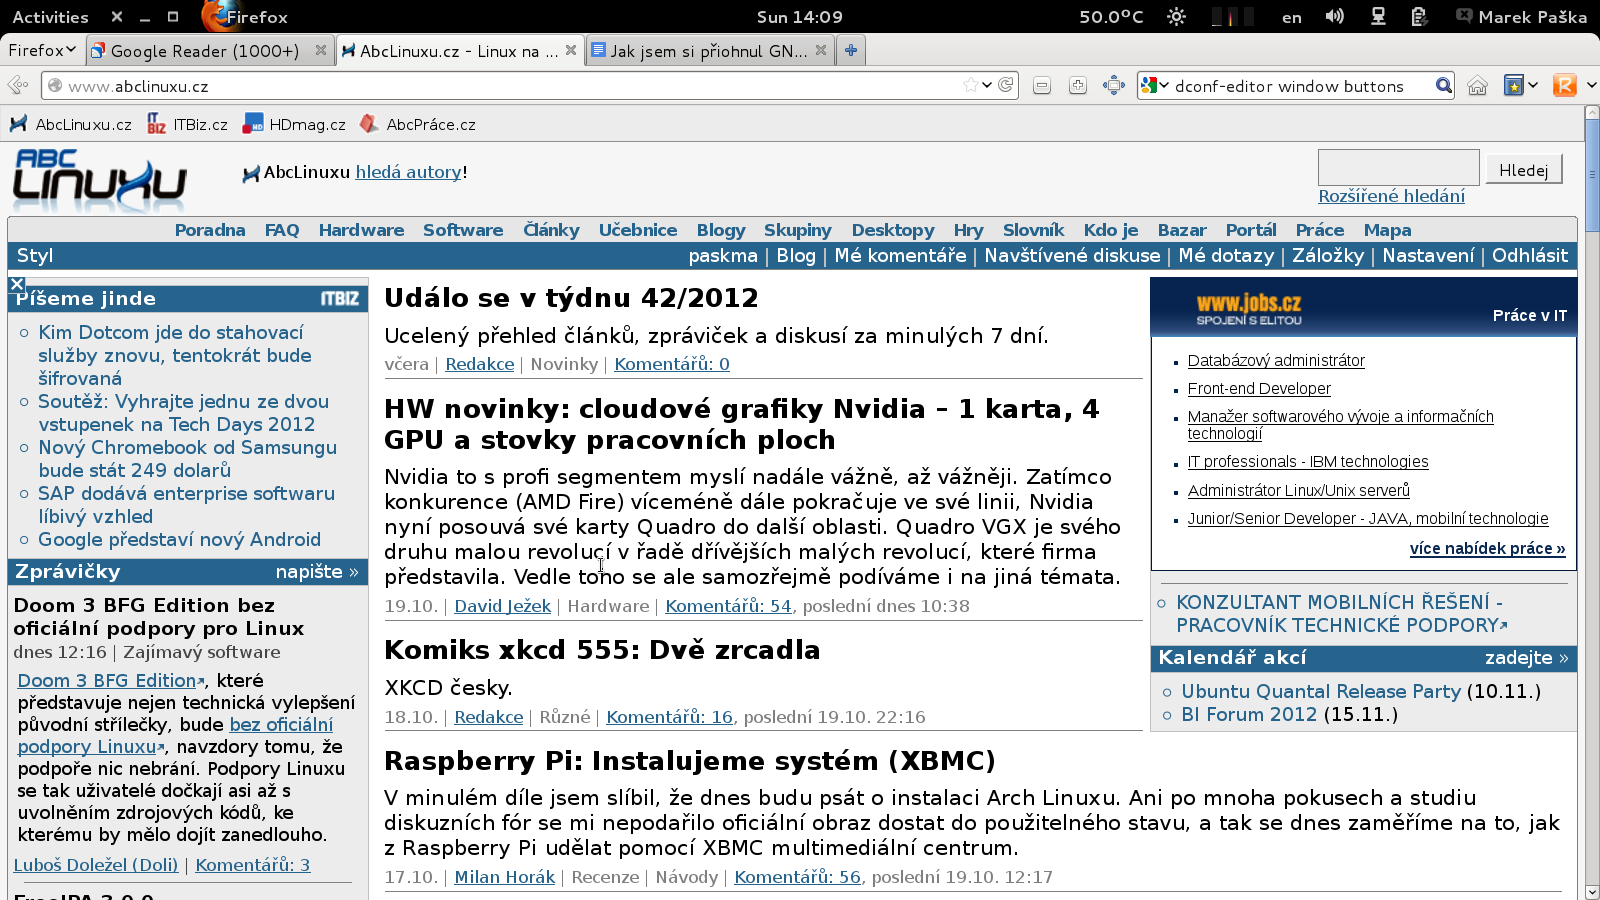Click the back navigation arrow

(x=17, y=86)
